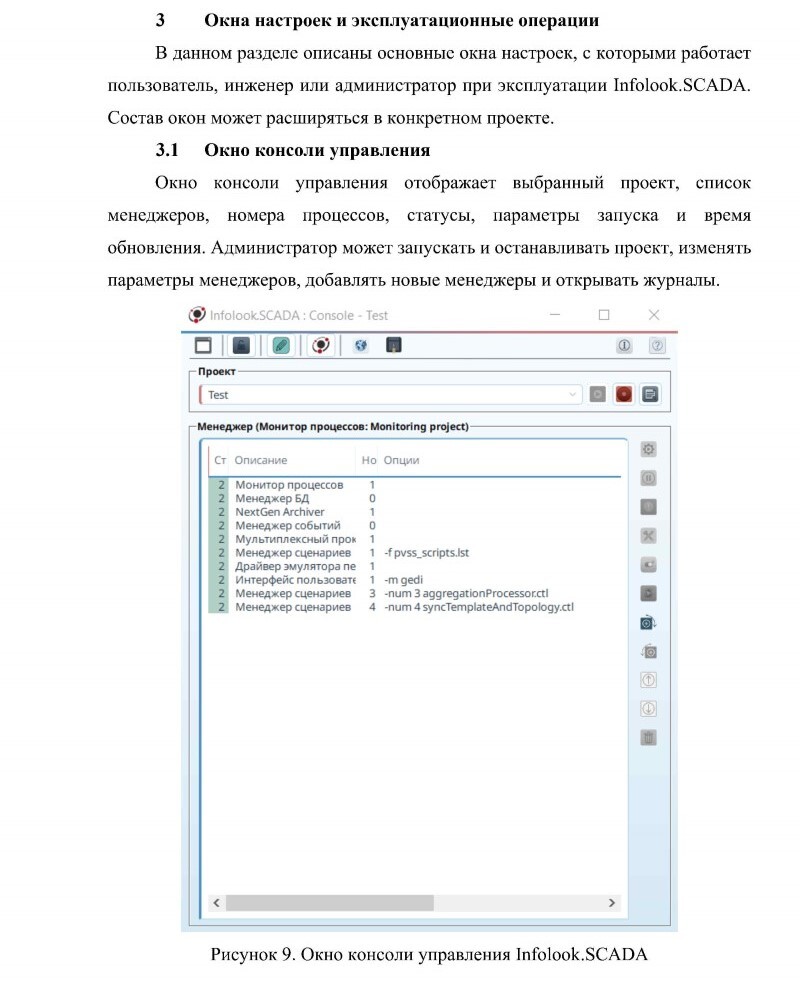Select the Драйвер эмулятора row
The width and height of the screenshot is (800, 981).
(x=415, y=566)
